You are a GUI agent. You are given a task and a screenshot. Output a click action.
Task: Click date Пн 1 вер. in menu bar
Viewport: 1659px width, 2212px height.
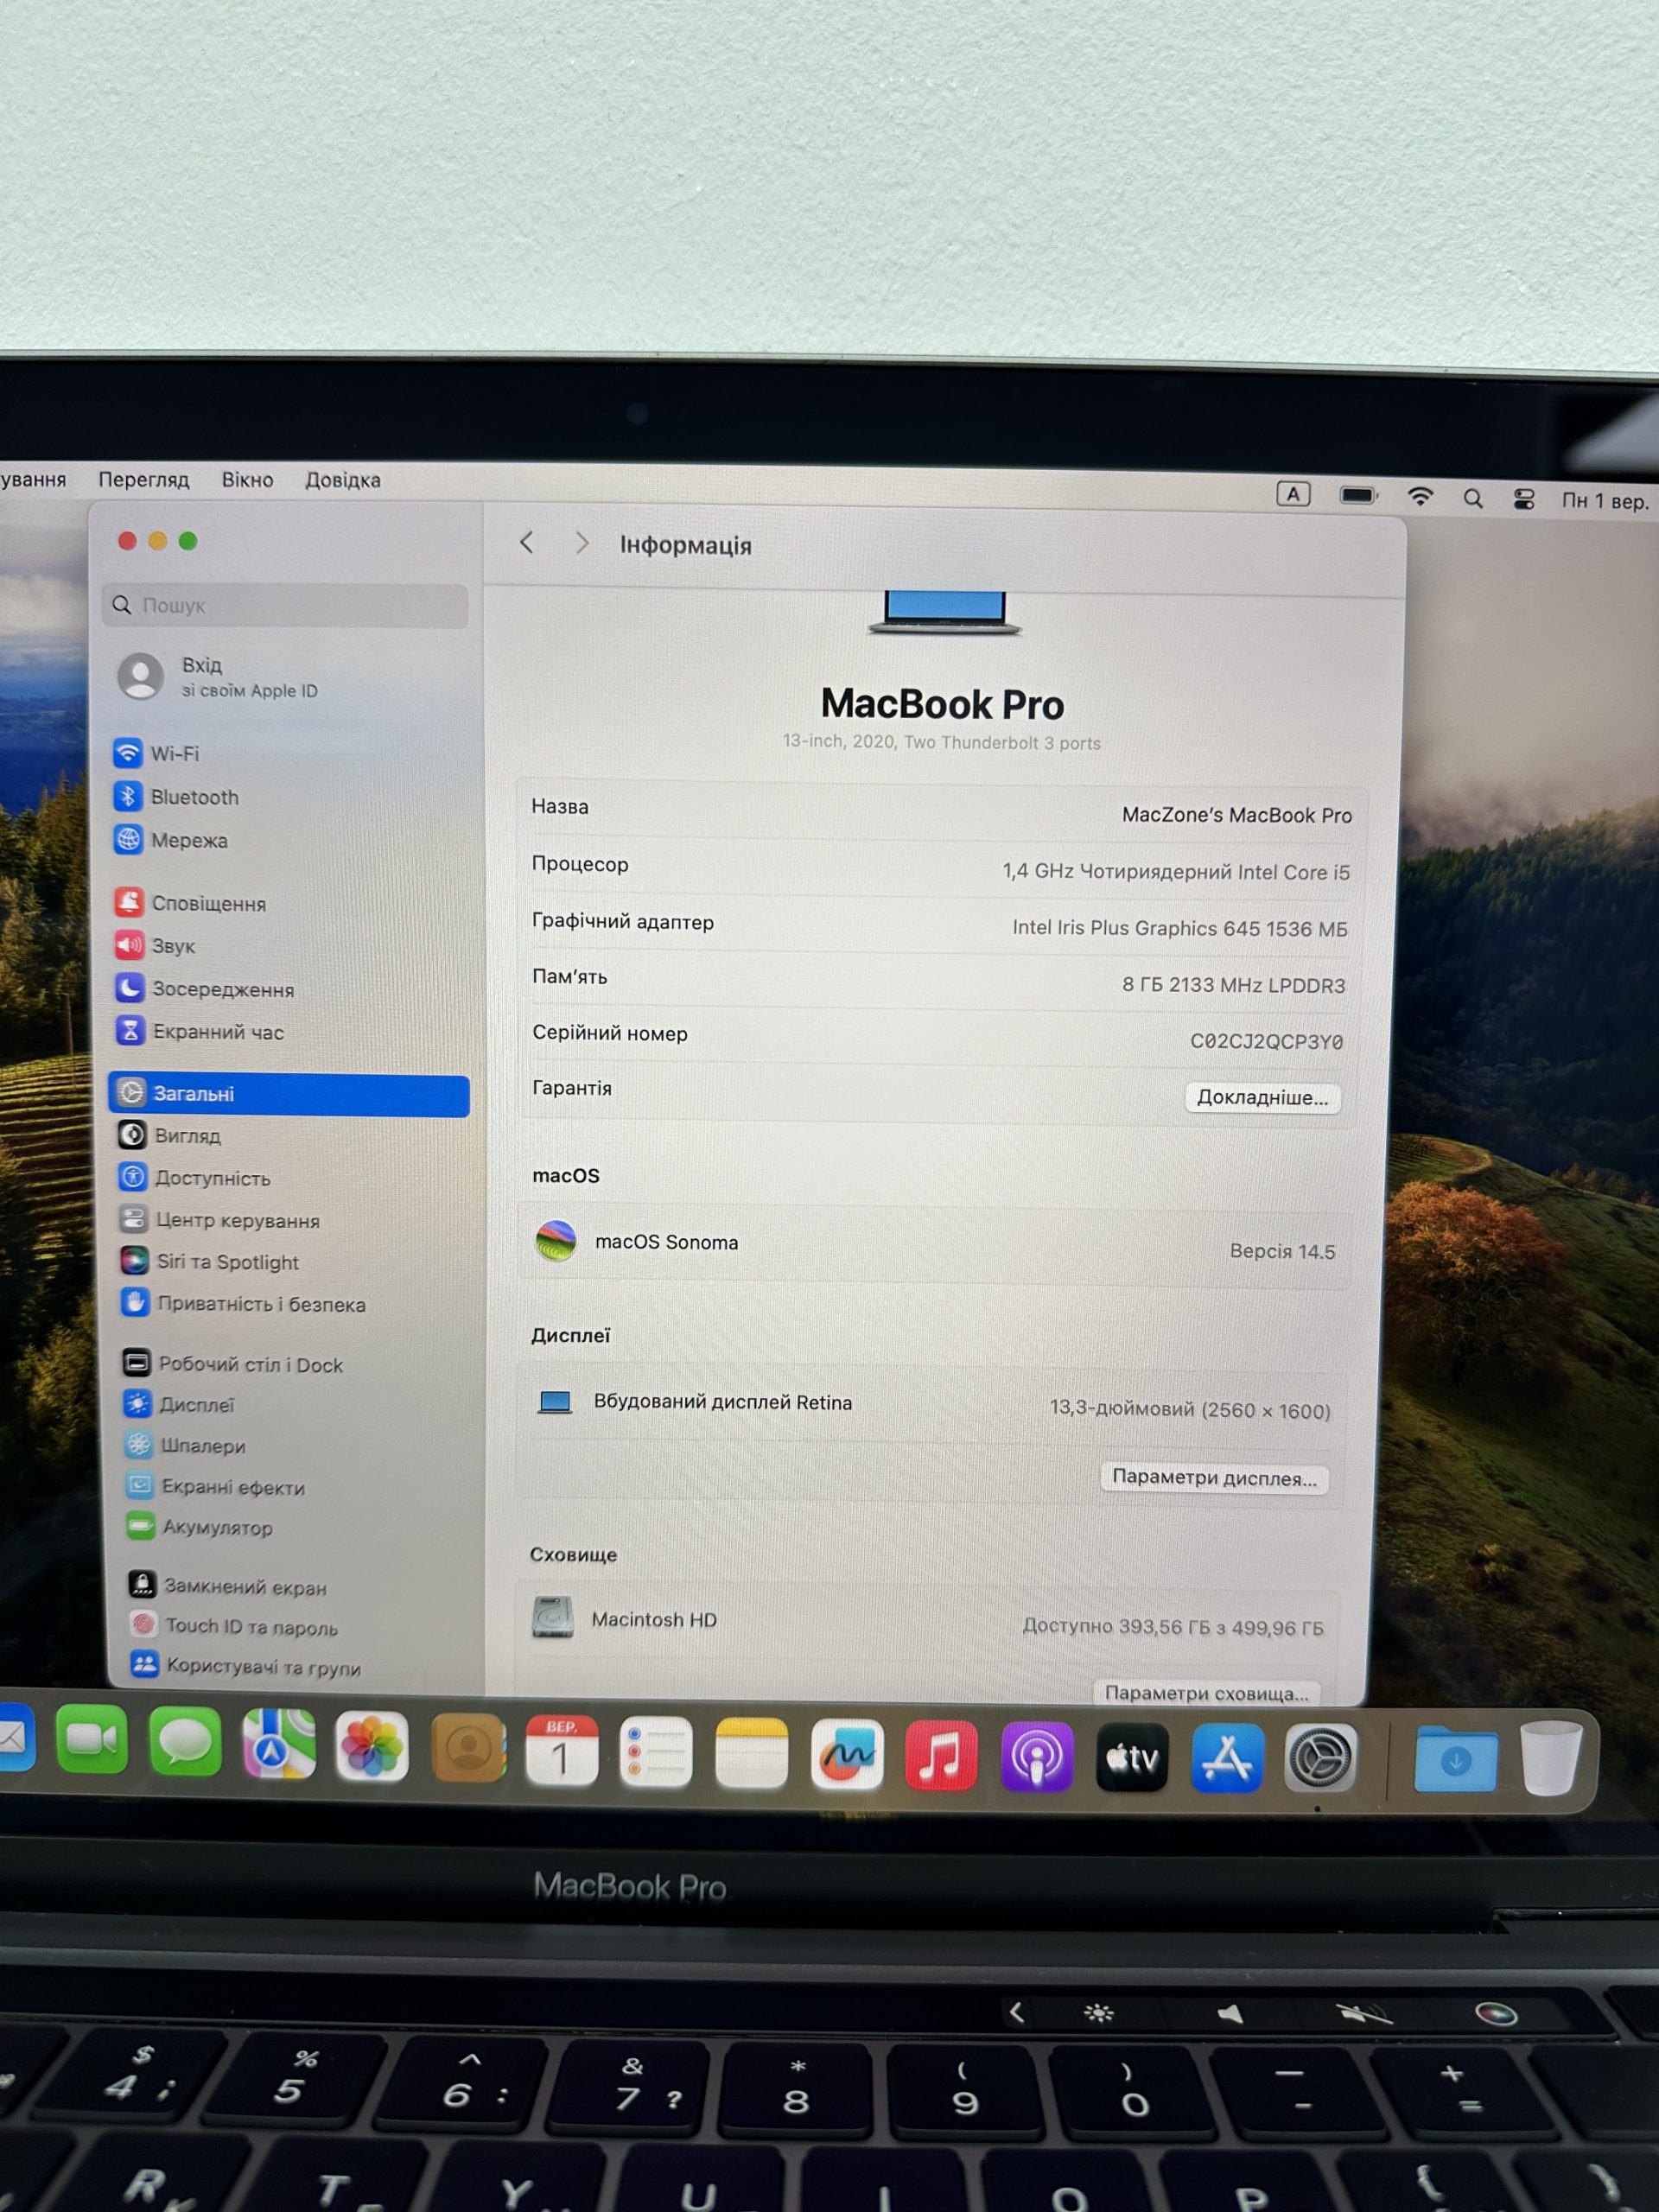click(1606, 501)
